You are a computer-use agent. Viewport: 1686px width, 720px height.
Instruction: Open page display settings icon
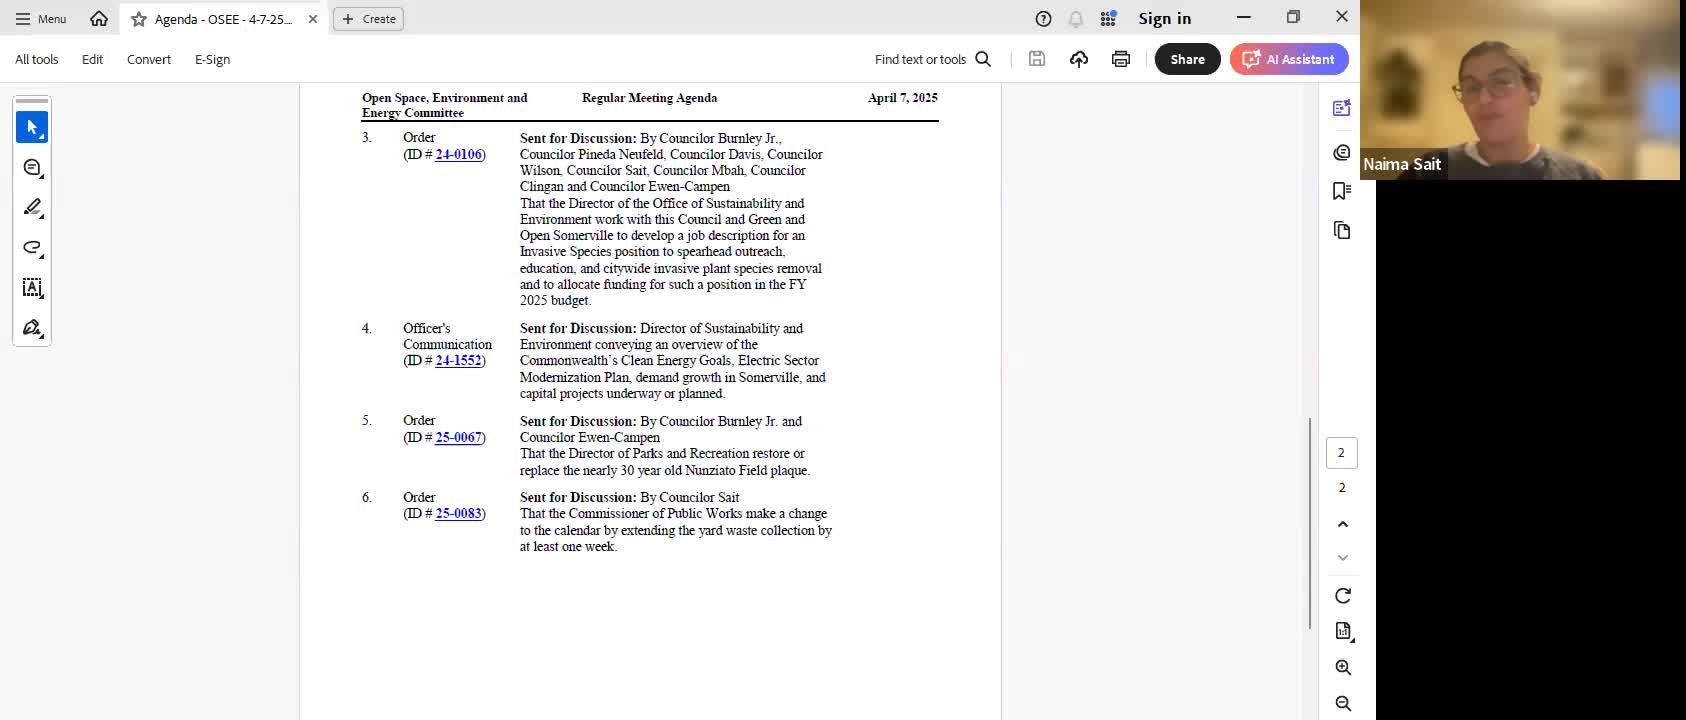click(x=1343, y=631)
